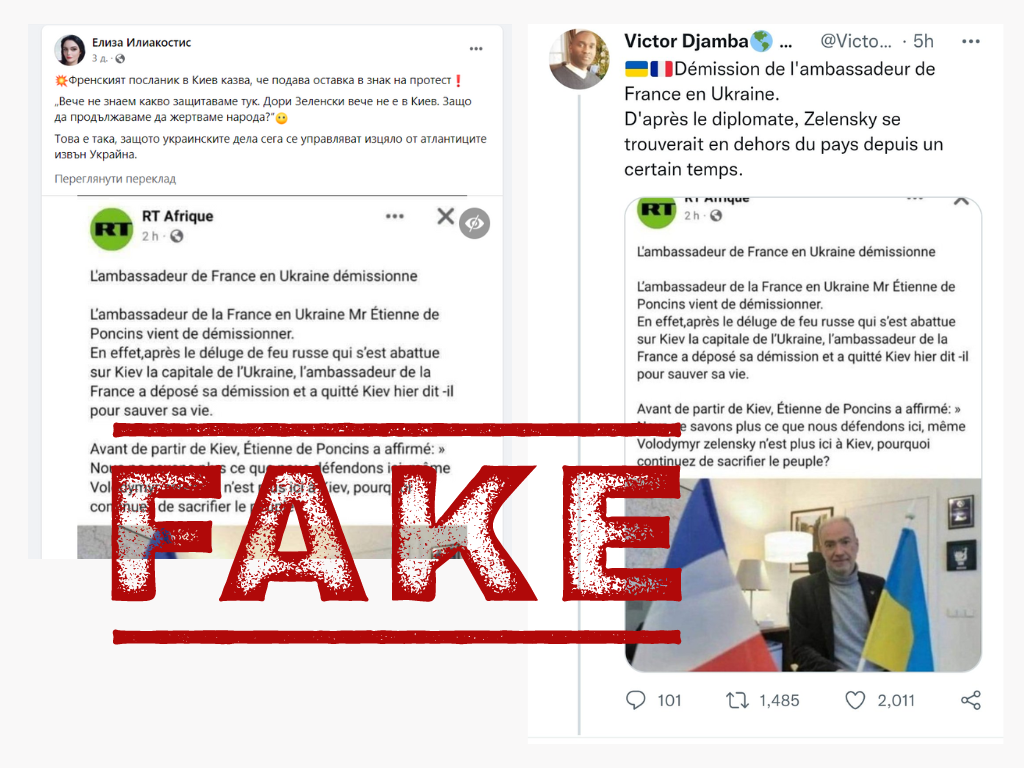Open the @Victo... handle link

point(856,41)
